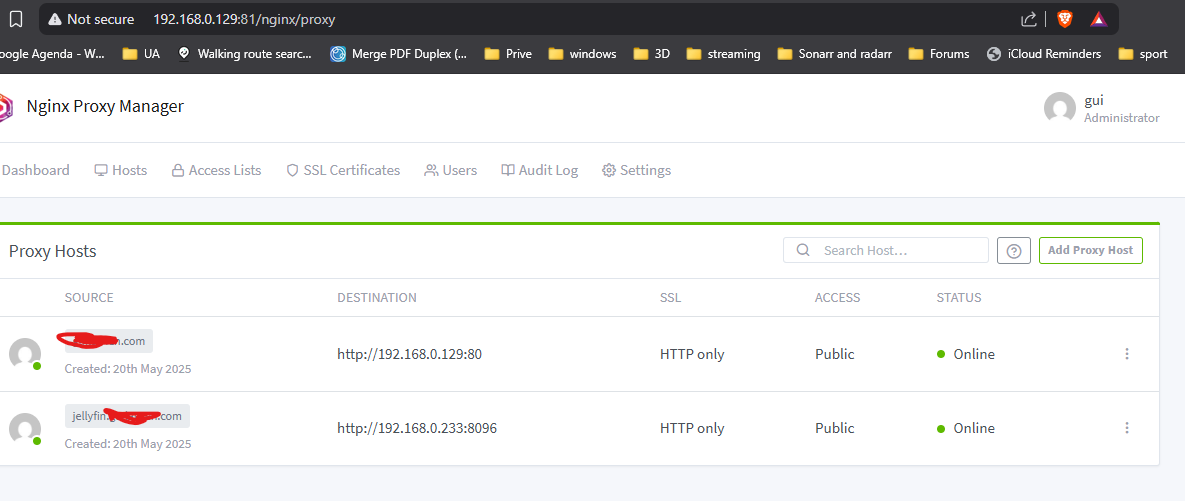Open the windows bookmarks folder
This screenshot has height=501, width=1185.
pos(582,54)
